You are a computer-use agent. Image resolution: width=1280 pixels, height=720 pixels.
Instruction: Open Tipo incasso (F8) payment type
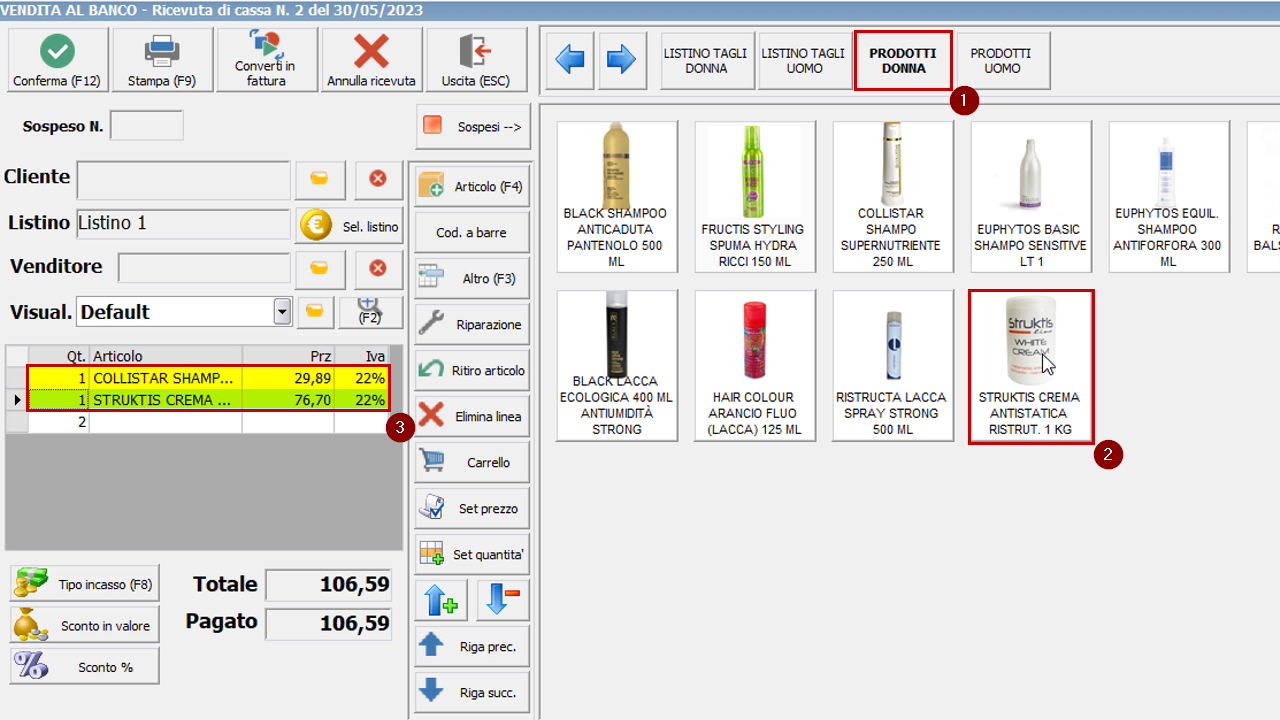pyautogui.click(x=85, y=584)
